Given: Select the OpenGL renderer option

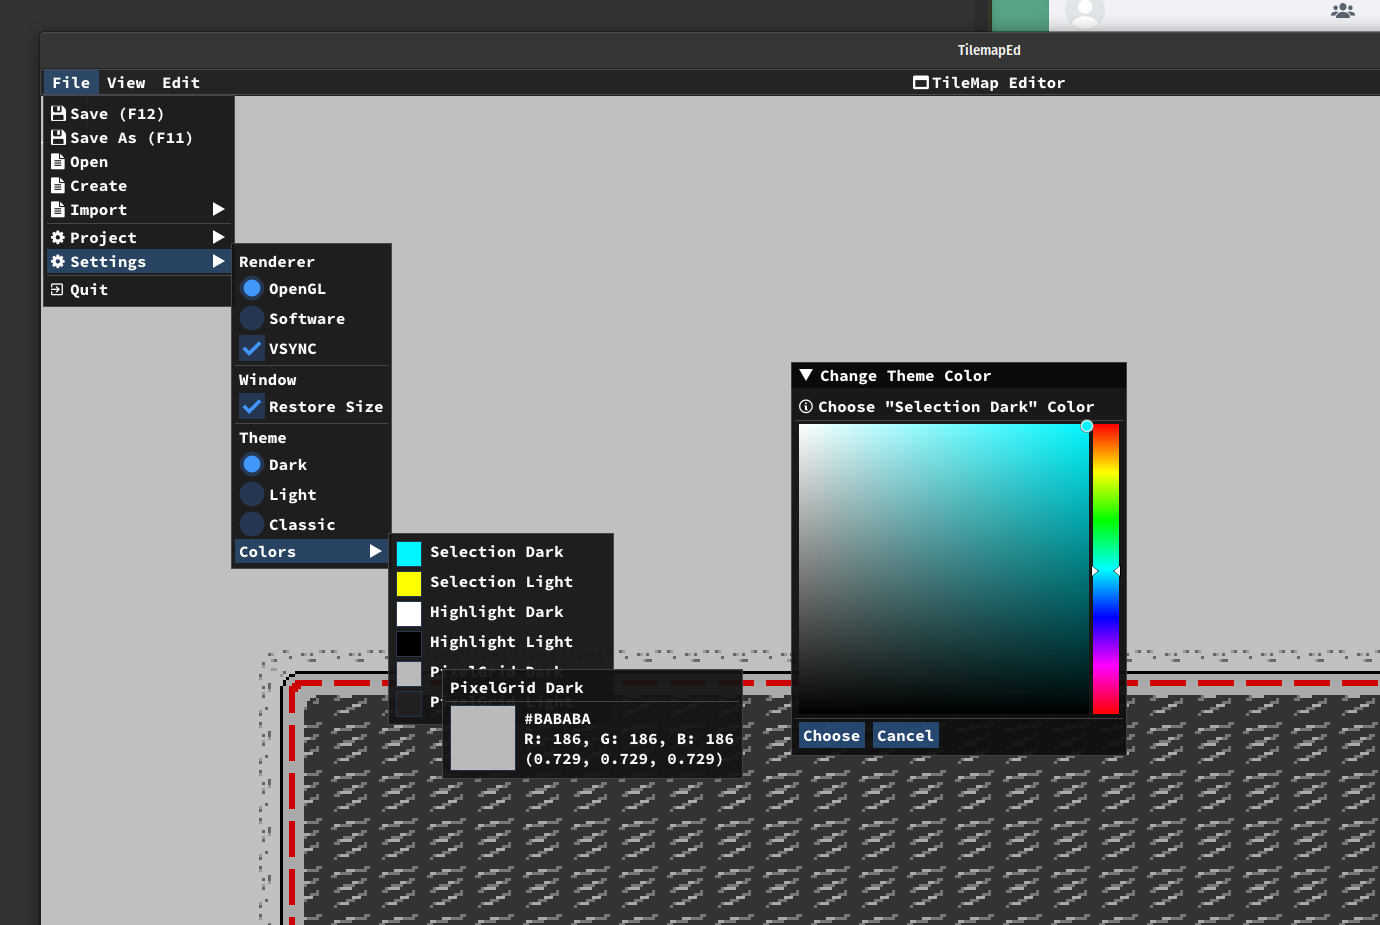Looking at the screenshot, I should coord(252,288).
